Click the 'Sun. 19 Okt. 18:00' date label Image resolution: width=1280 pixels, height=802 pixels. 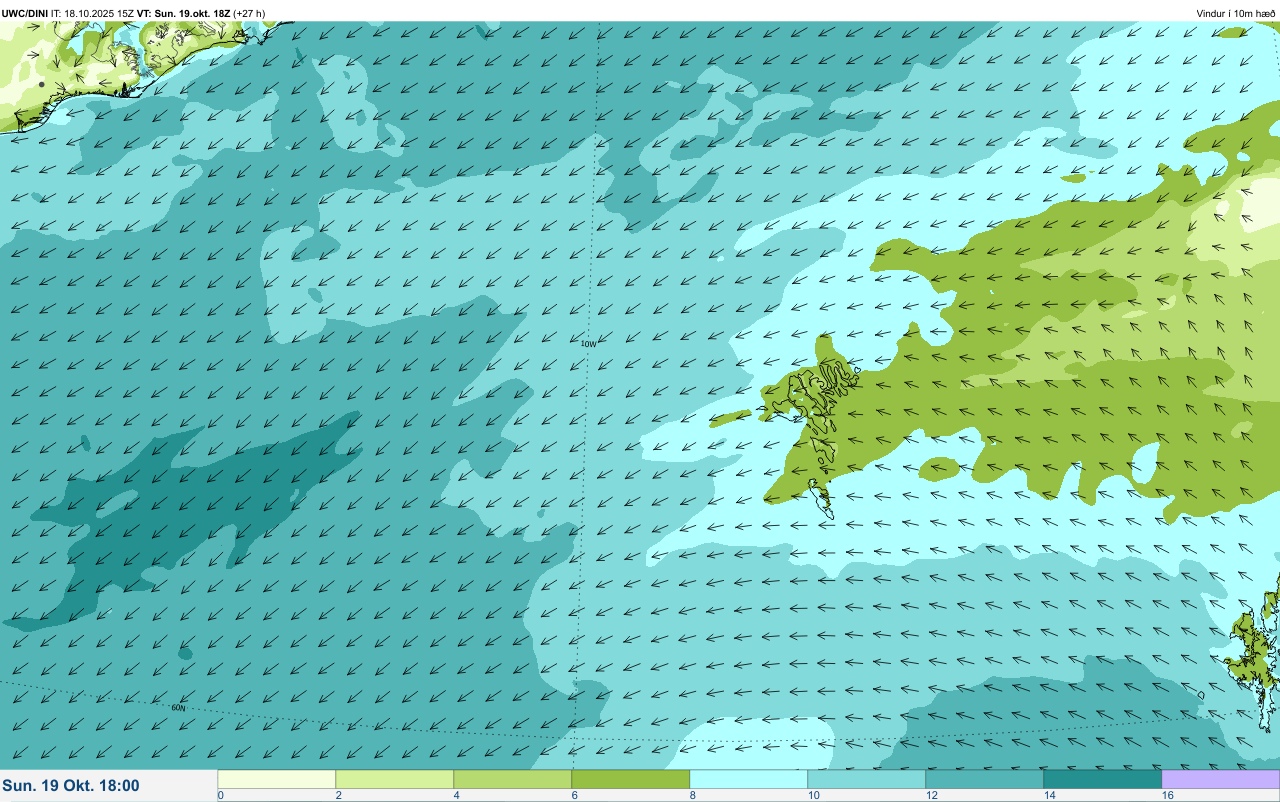71,786
